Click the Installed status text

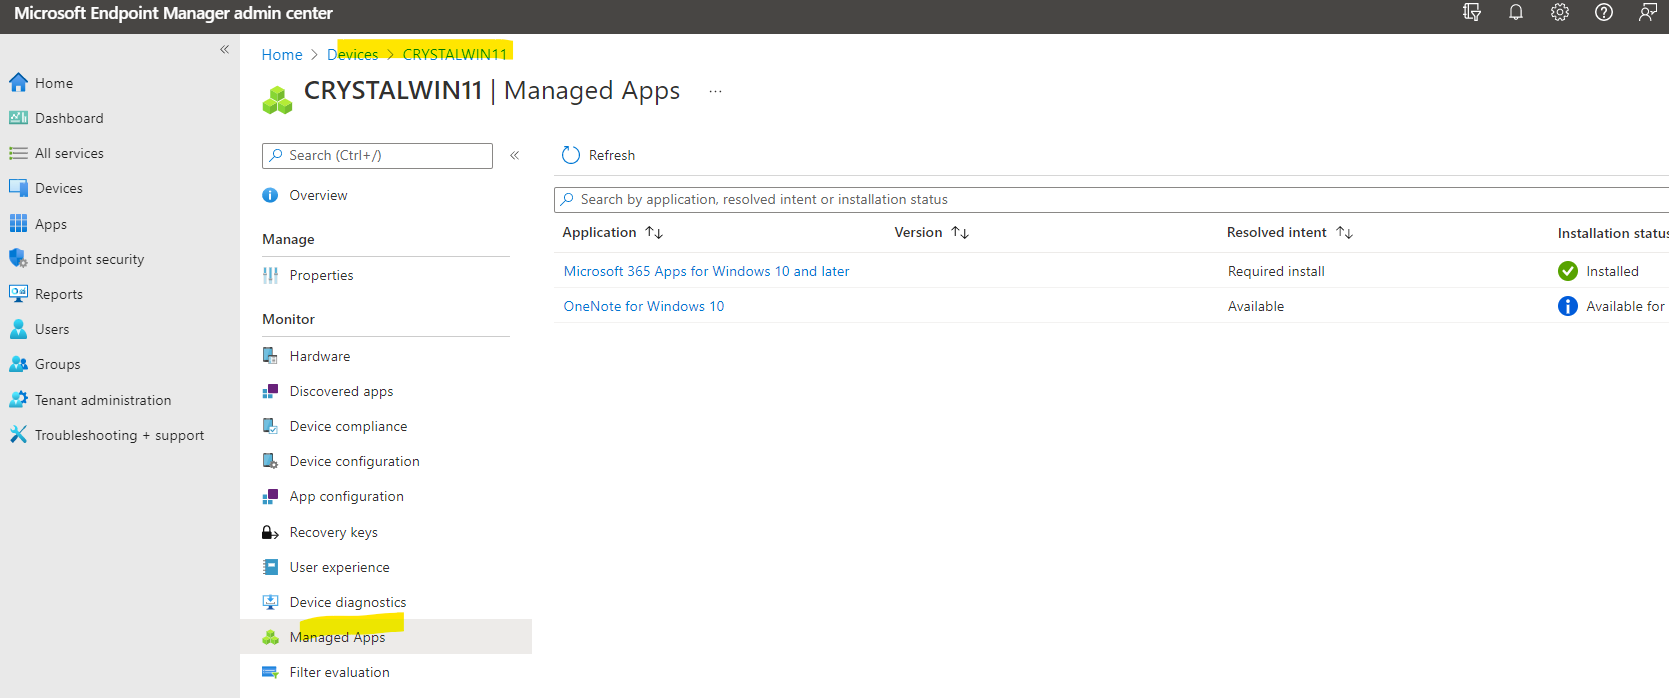coord(1612,271)
